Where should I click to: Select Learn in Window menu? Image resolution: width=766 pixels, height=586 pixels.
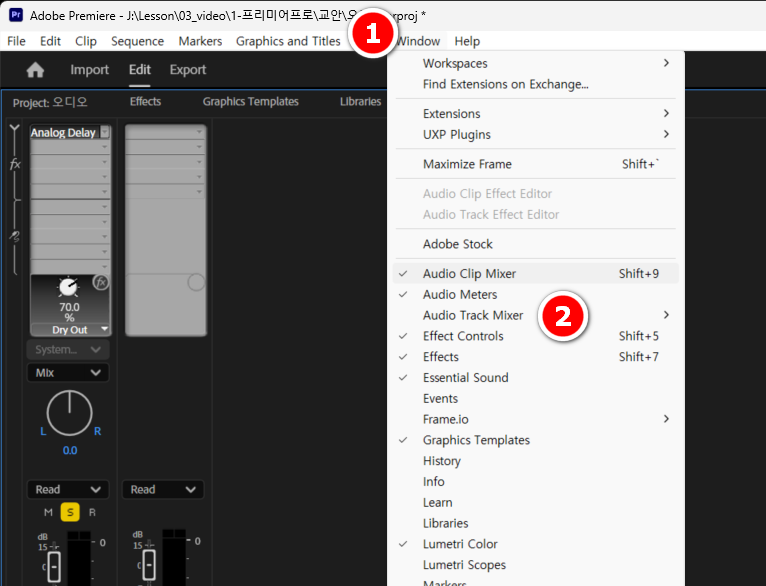click(x=535, y=502)
